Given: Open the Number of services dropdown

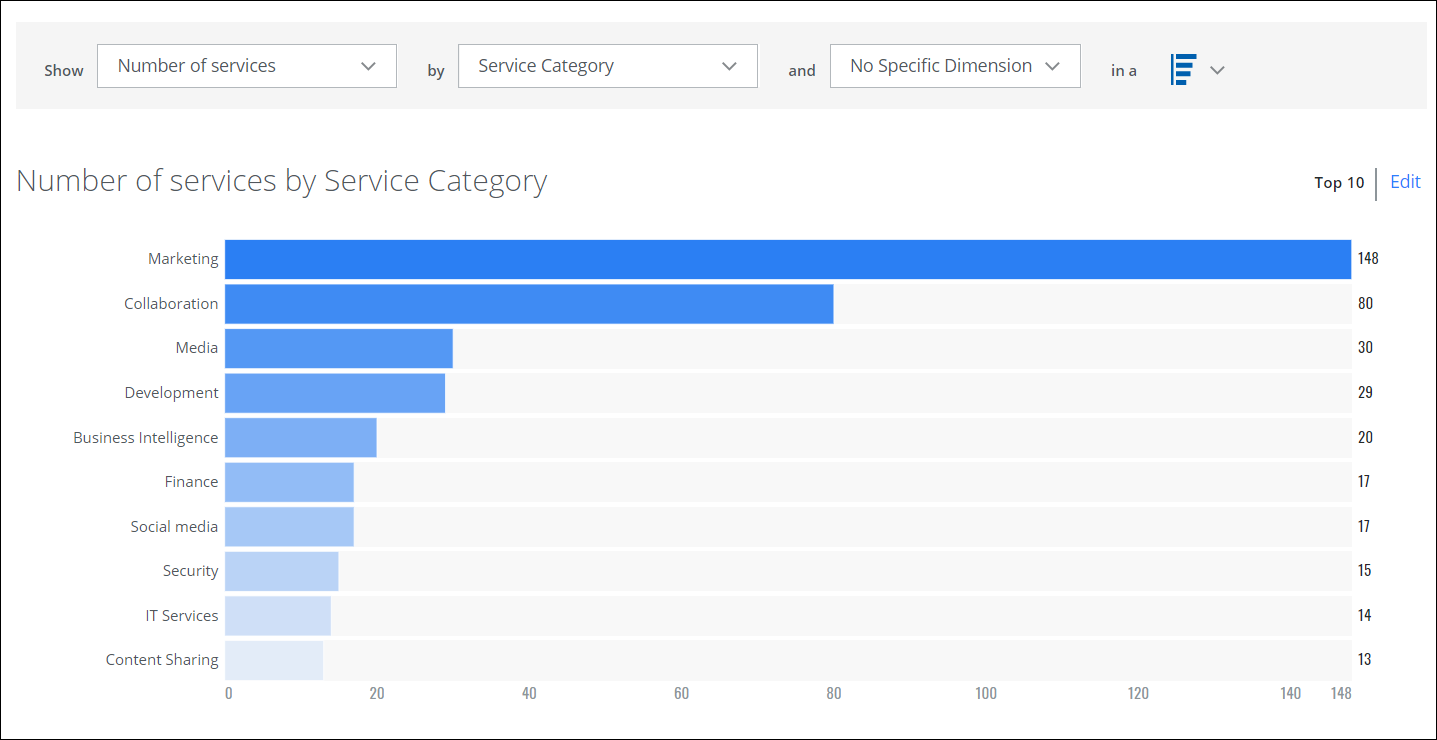Looking at the screenshot, I should [246, 66].
